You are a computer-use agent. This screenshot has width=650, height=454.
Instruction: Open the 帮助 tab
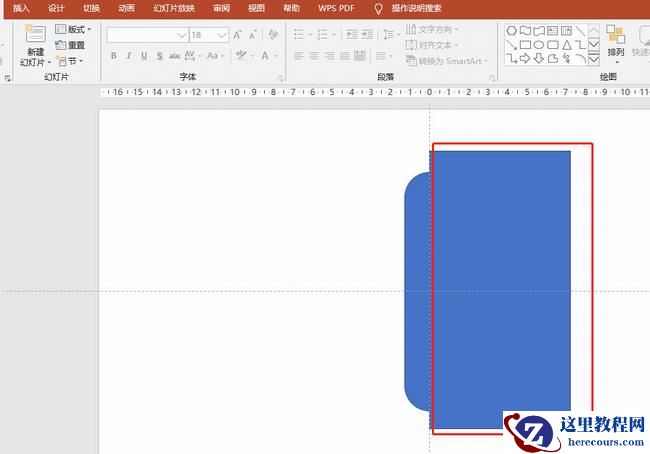pyautogui.click(x=291, y=8)
